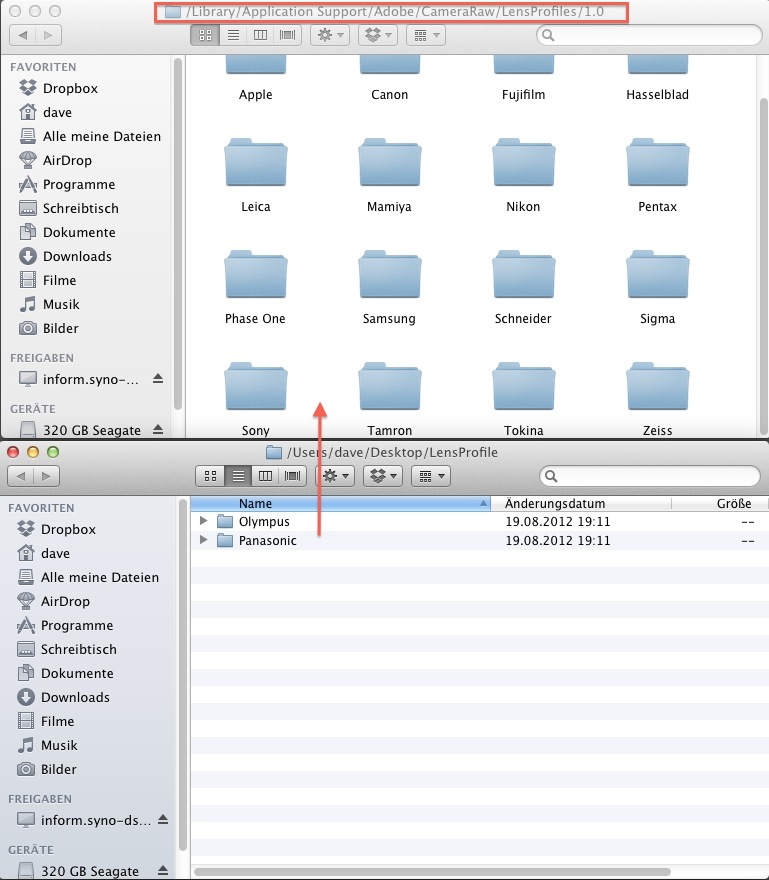The height and width of the screenshot is (880, 769).
Task: Open the Sigma folder
Action: coord(657,275)
